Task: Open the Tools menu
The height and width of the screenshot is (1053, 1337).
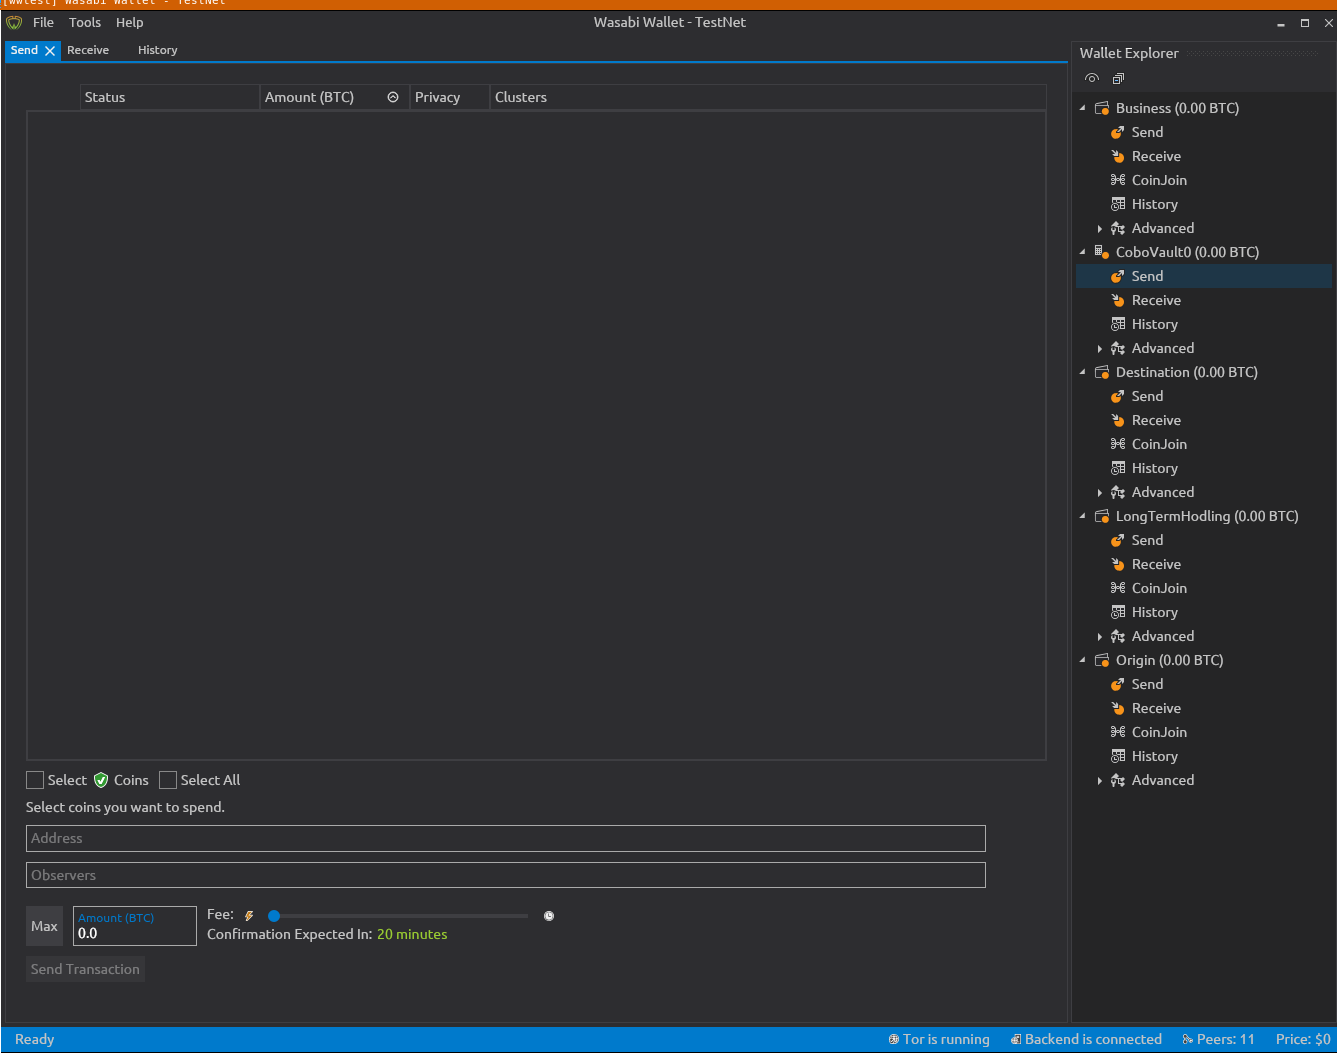Action: coord(84,22)
